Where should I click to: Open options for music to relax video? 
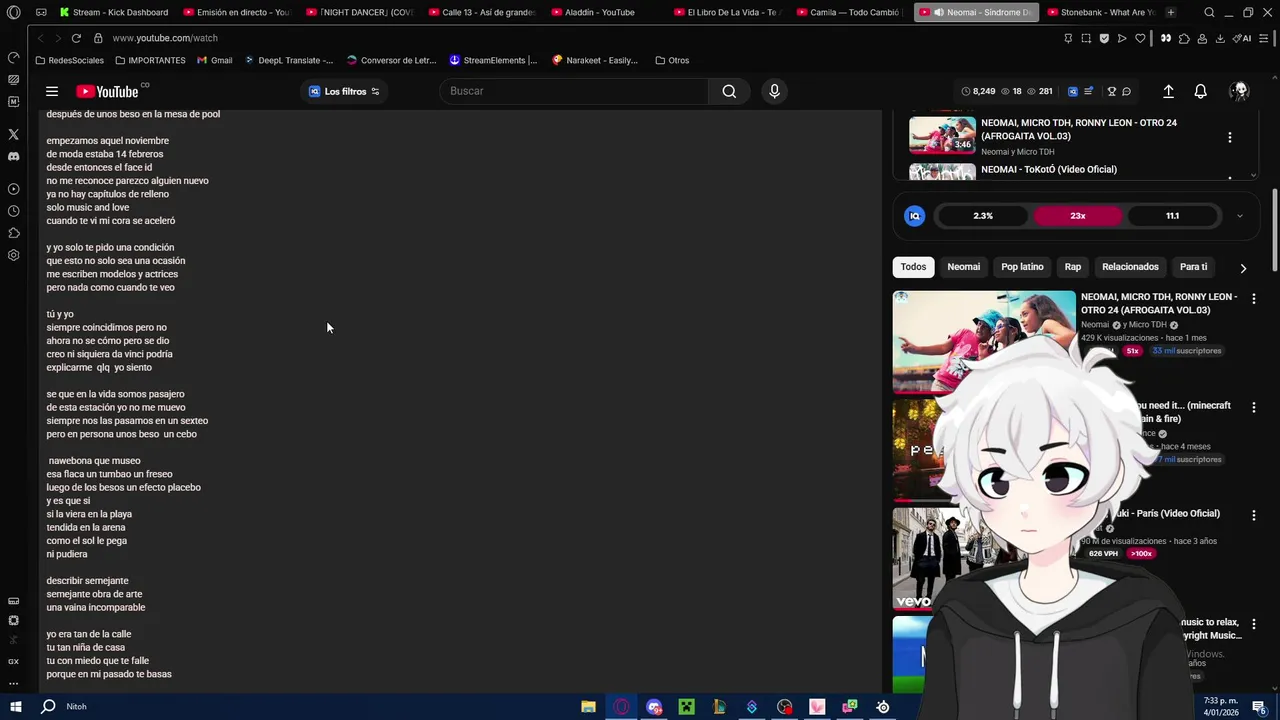pos(1254,624)
